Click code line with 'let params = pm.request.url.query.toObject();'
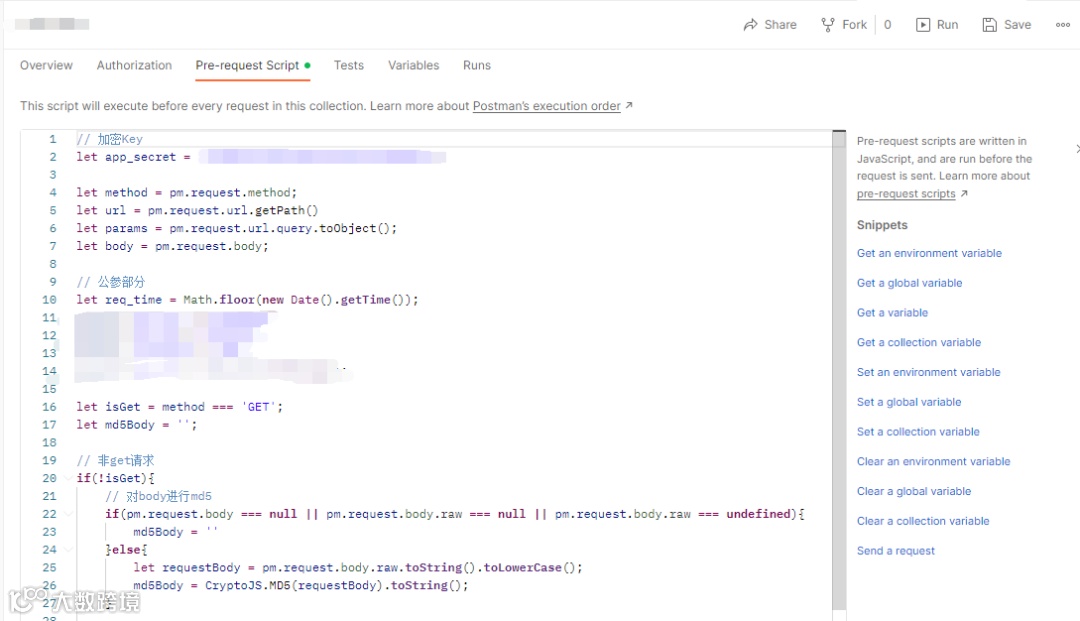The height and width of the screenshot is (621, 1080). [x=236, y=229]
